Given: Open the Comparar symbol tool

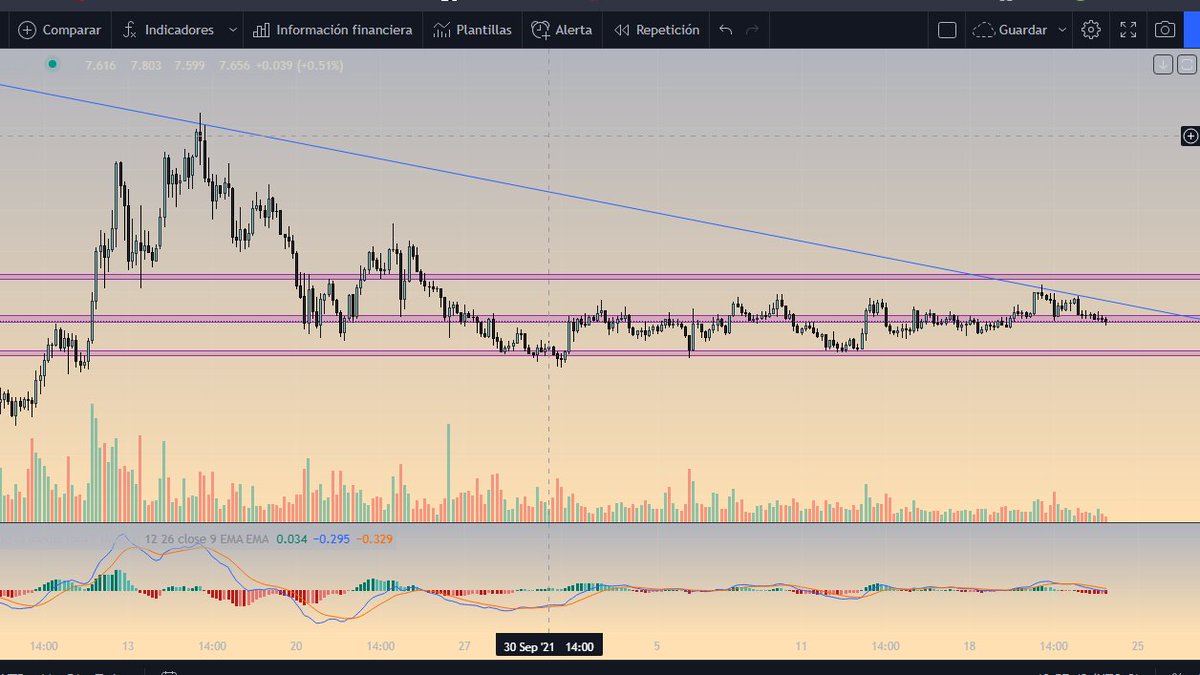Looking at the screenshot, I should [x=60, y=30].
